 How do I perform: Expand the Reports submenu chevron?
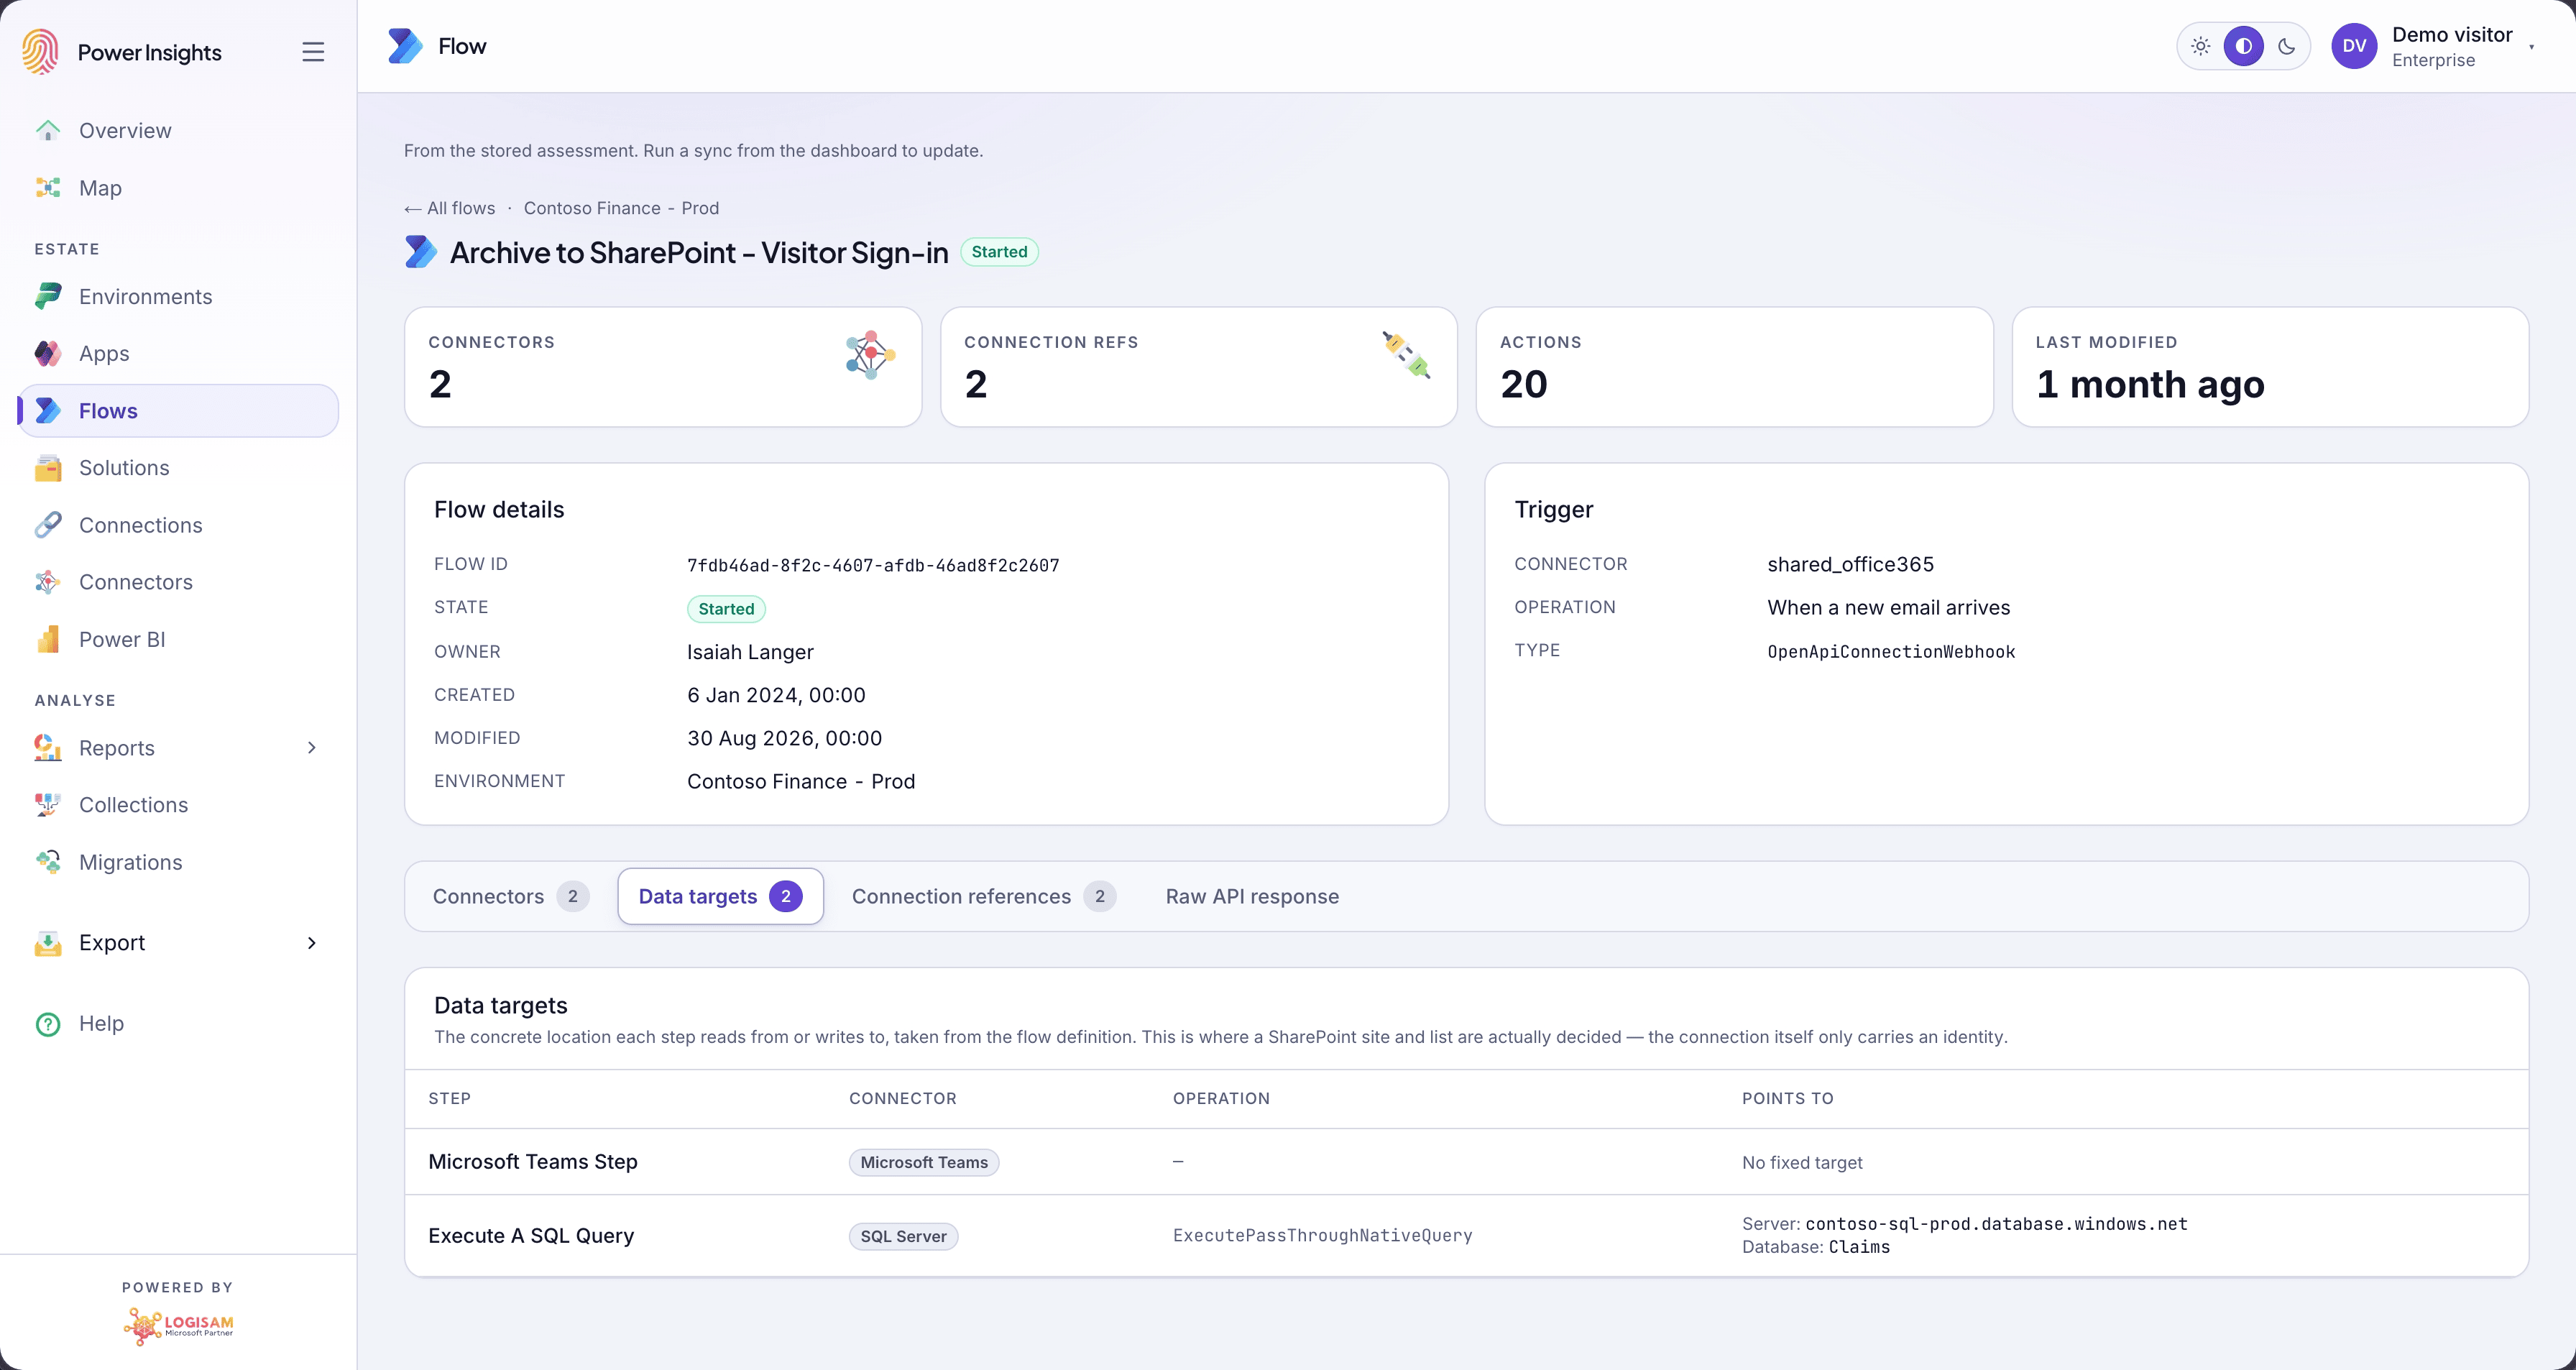tap(312, 748)
